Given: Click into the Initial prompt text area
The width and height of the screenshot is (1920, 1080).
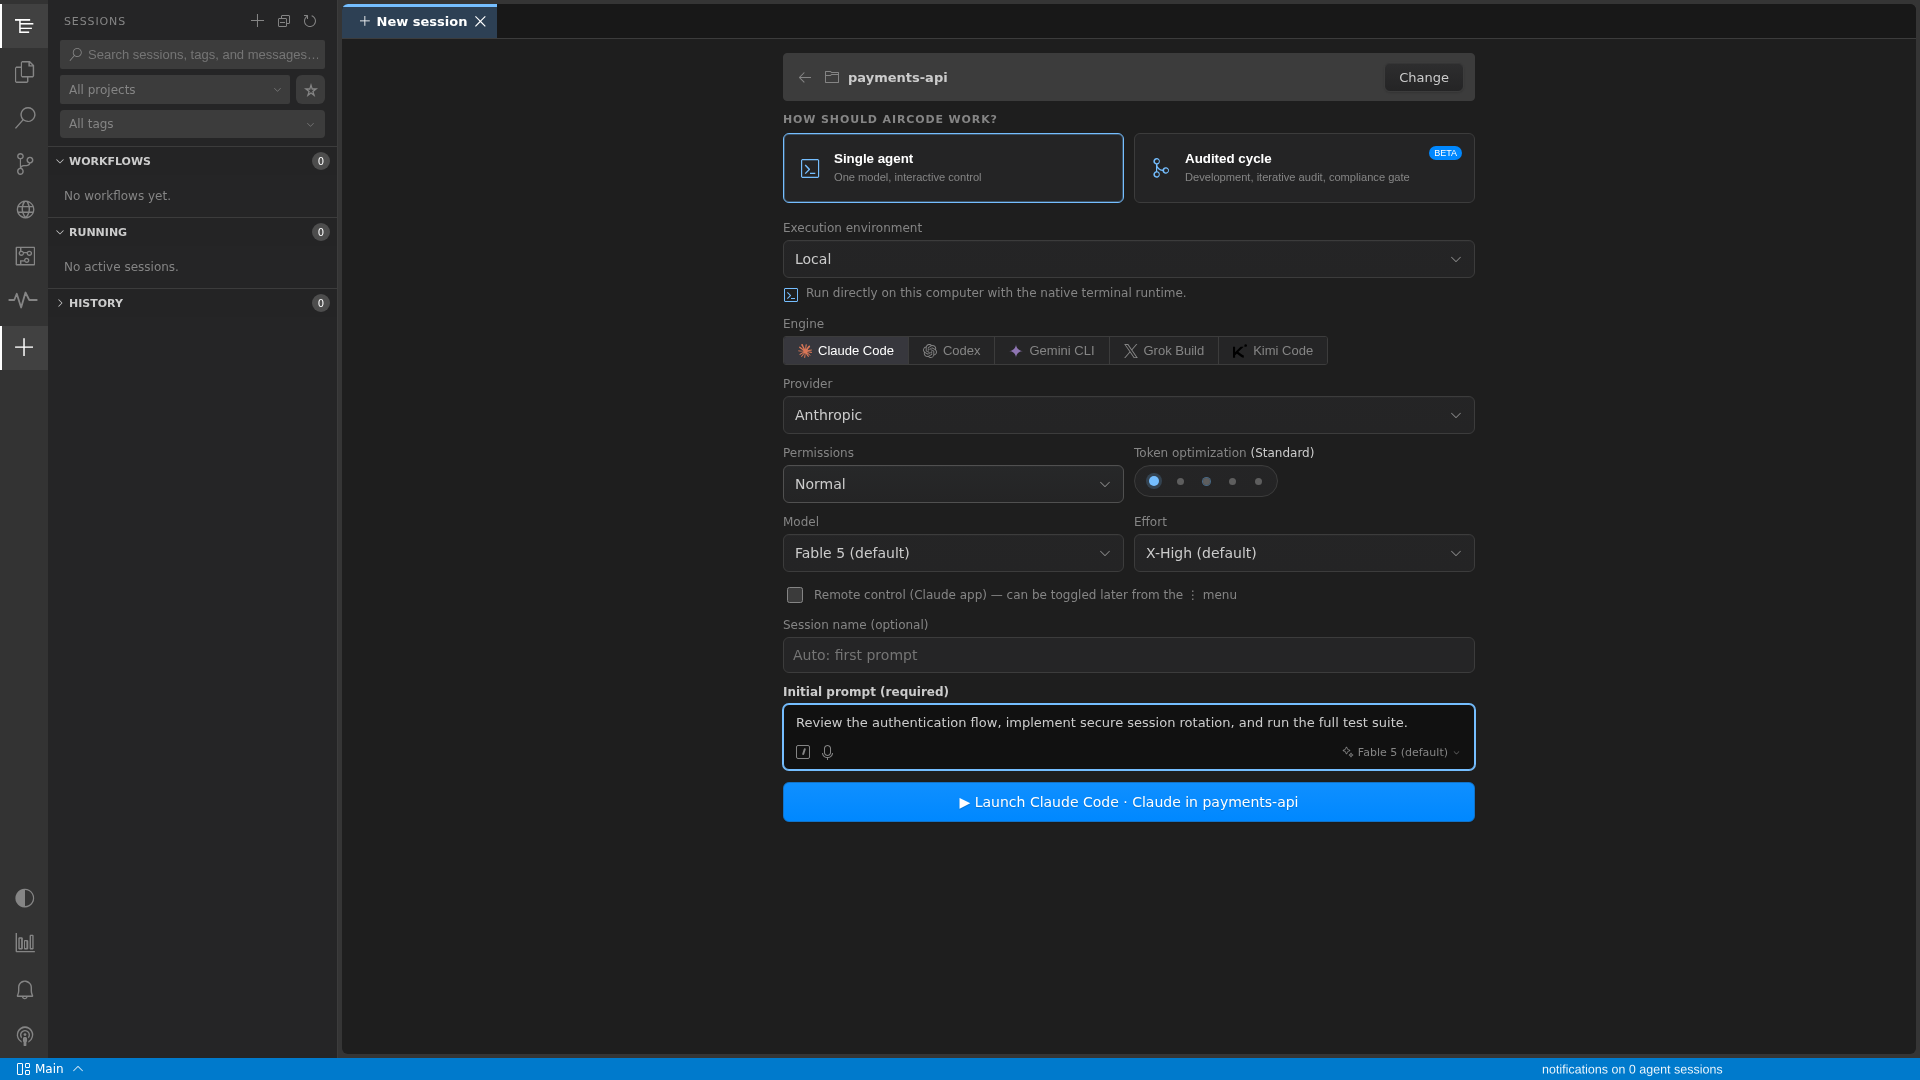Looking at the screenshot, I should pyautogui.click(x=1128, y=723).
